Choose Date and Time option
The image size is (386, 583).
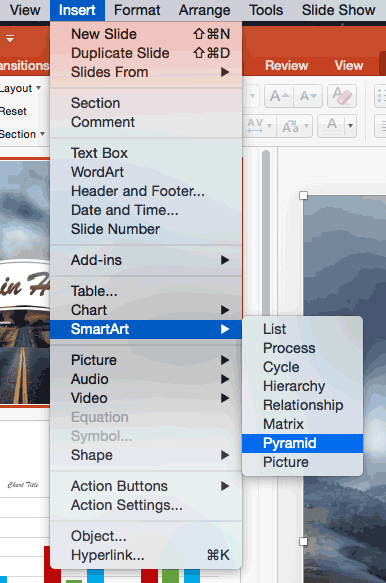(x=146, y=210)
